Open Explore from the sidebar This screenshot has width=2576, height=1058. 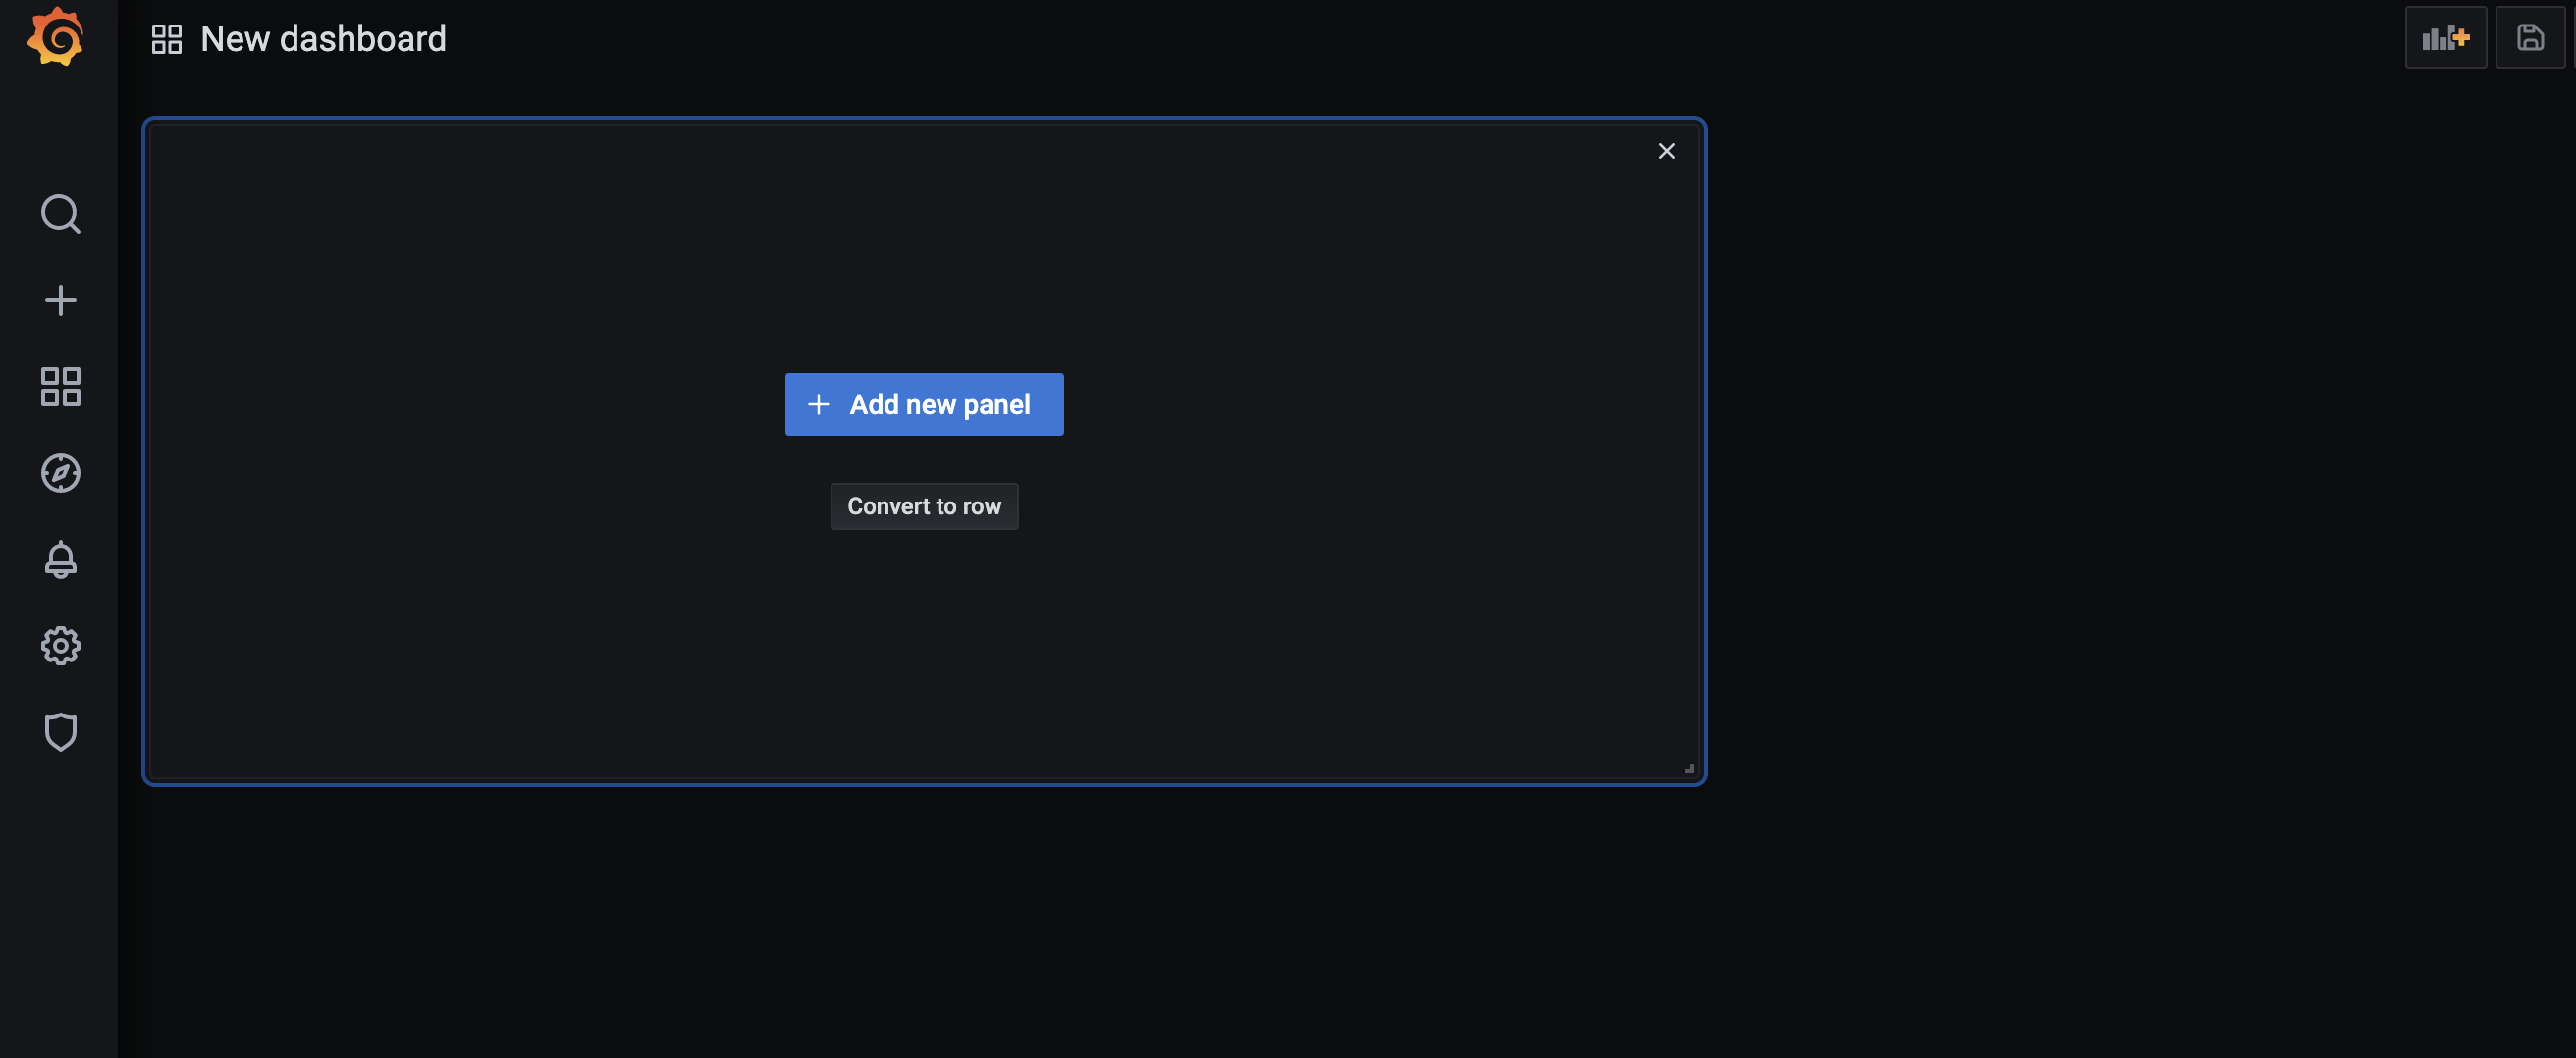tap(60, 473)
